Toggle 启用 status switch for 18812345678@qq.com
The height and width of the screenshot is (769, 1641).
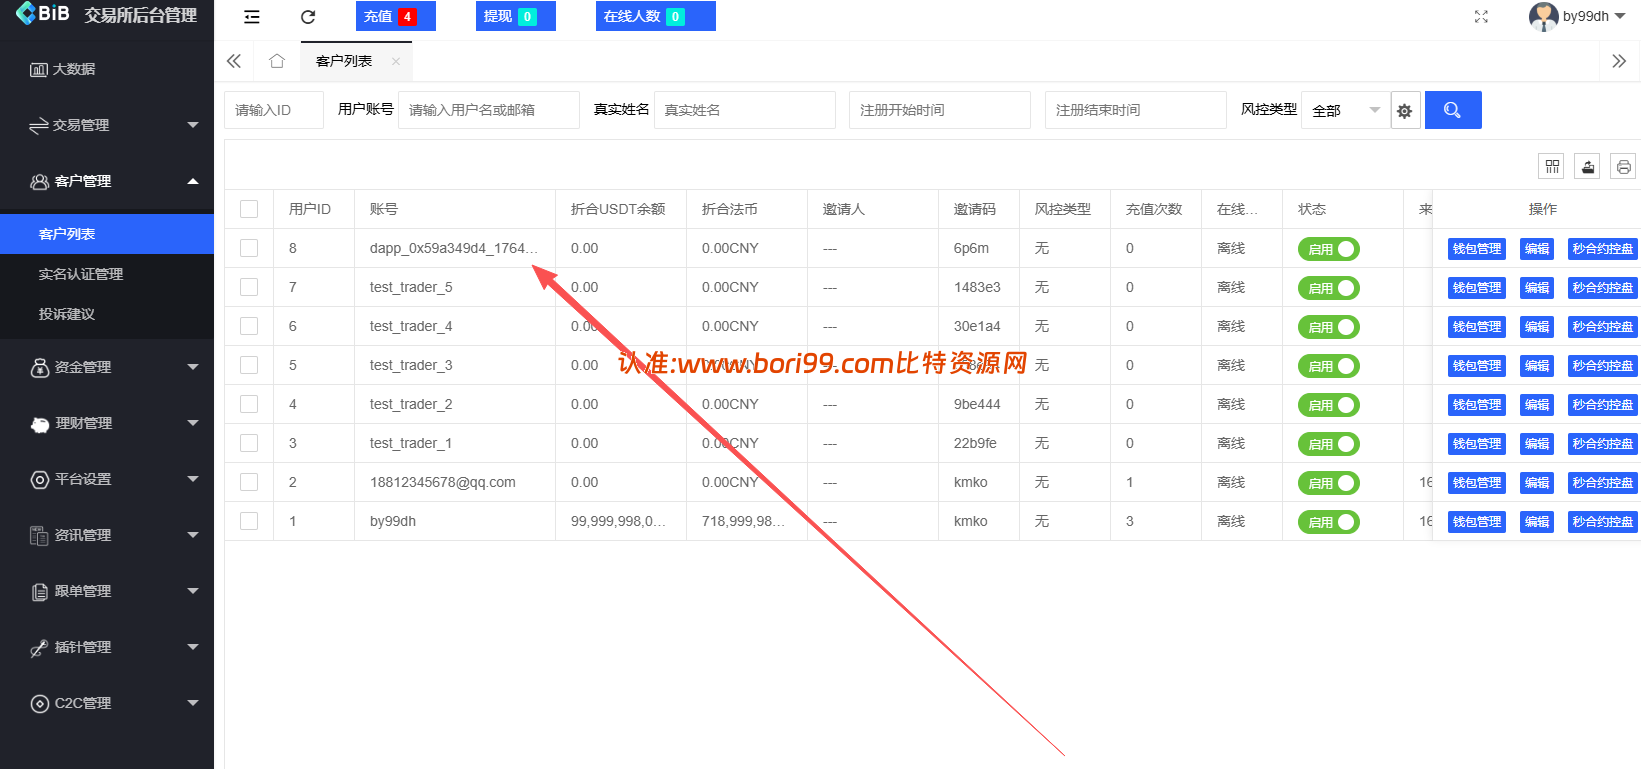[x=1328, y=483]
